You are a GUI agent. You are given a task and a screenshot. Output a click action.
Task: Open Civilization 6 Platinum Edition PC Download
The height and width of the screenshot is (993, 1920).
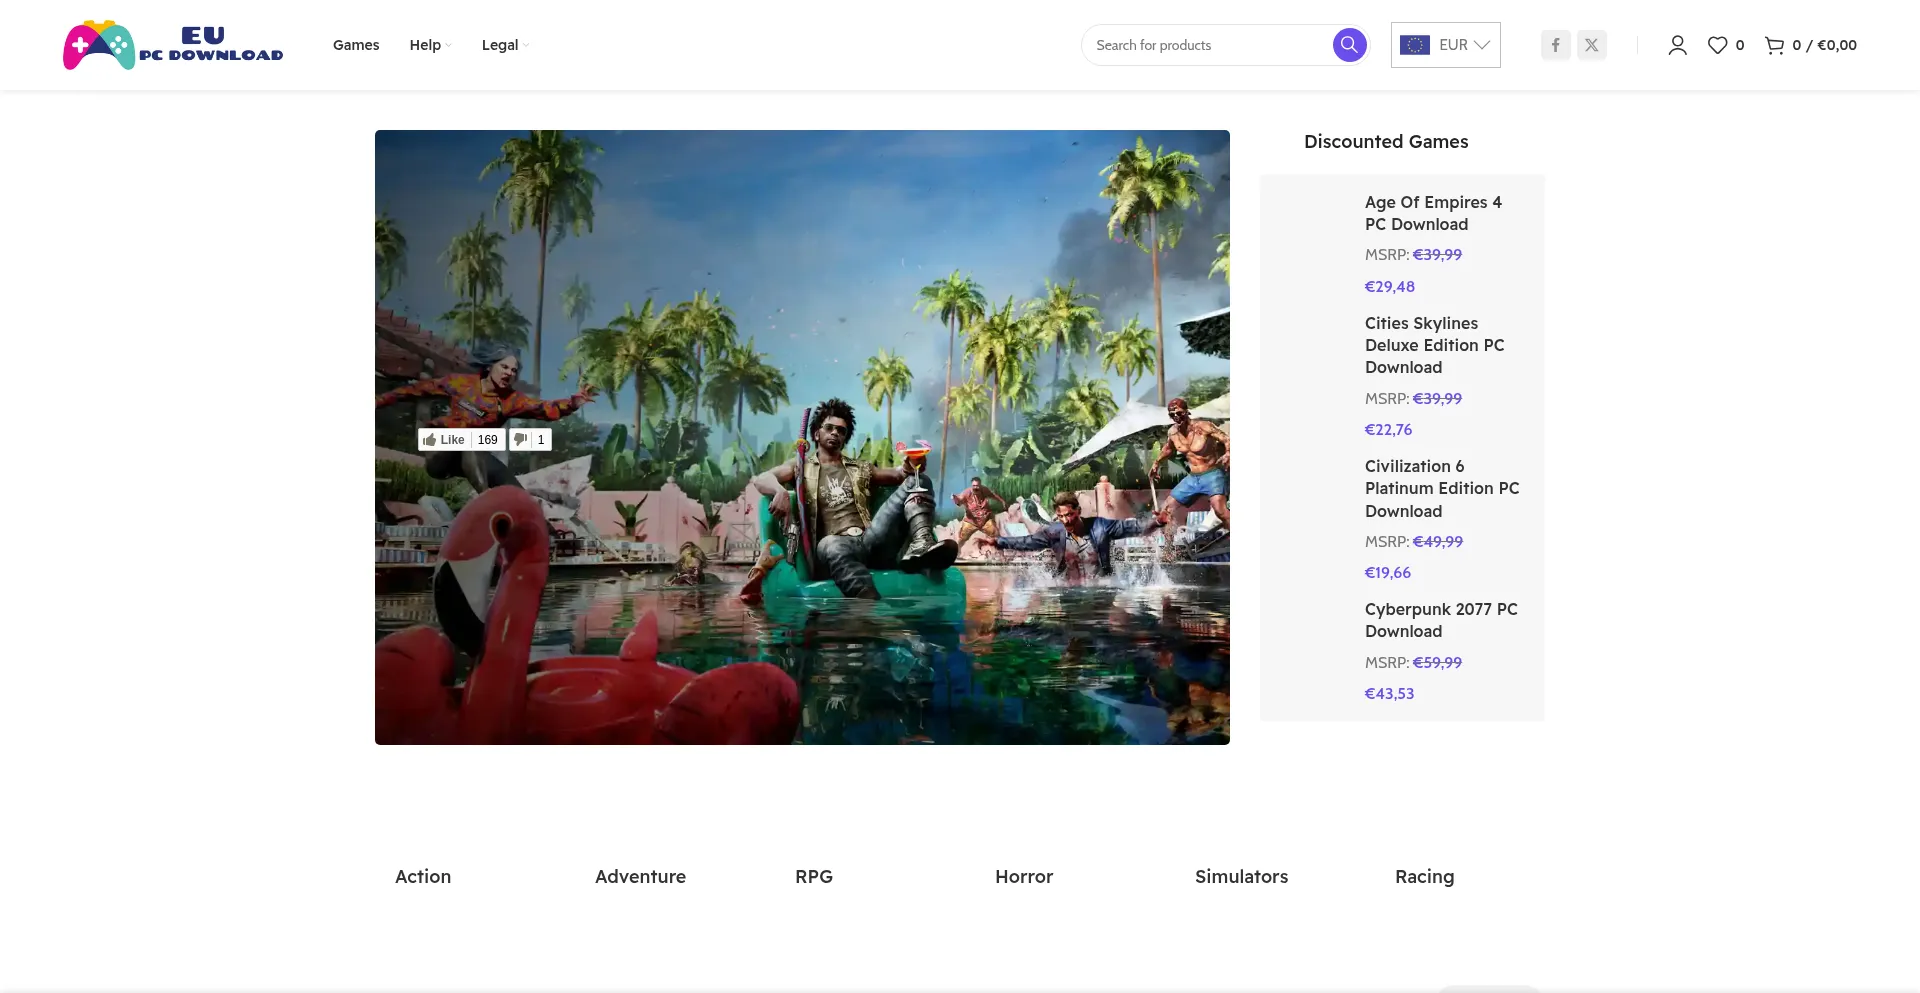[x=1442, y=488]
